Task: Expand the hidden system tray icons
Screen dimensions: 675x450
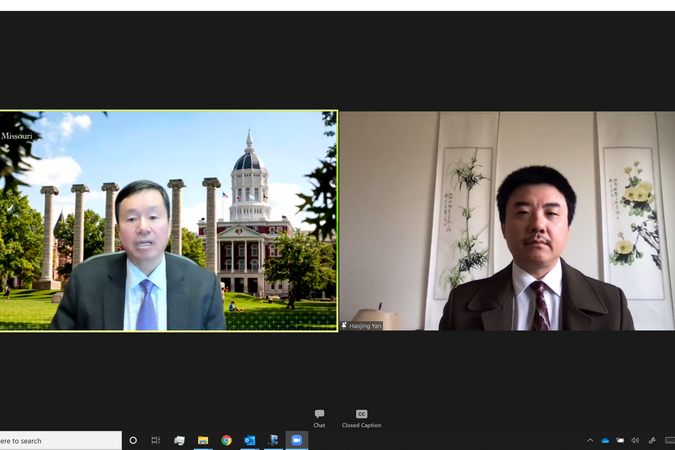Action: click(x=590, y=440)
